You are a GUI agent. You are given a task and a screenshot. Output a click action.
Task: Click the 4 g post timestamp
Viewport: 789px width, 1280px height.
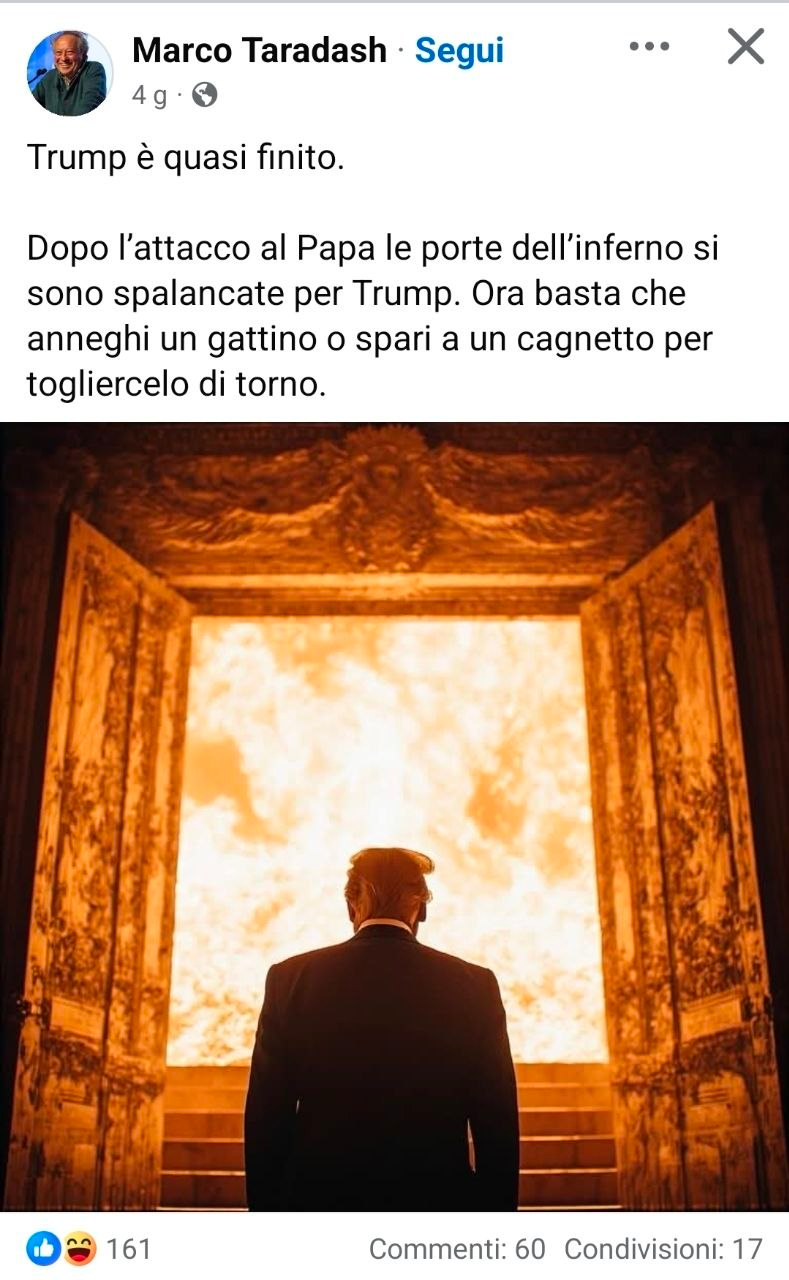(149, 95)
